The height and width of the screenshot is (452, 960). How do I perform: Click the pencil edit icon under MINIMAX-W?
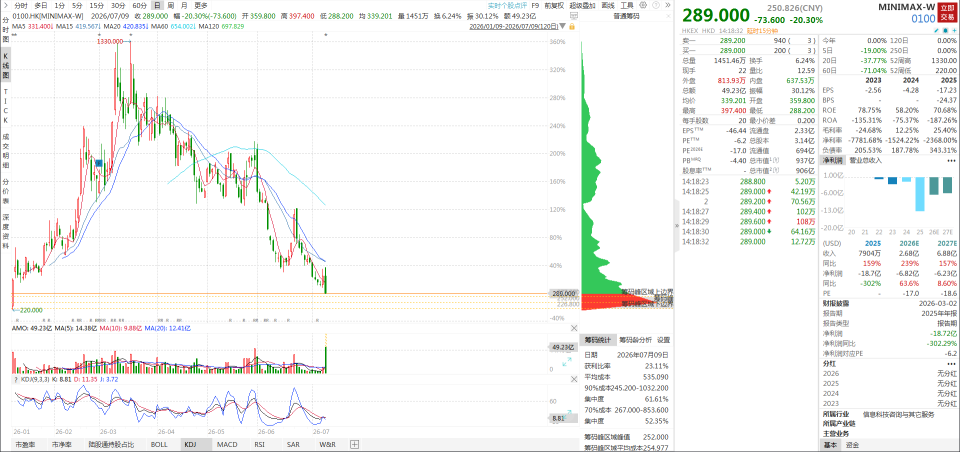coord(936,31)
